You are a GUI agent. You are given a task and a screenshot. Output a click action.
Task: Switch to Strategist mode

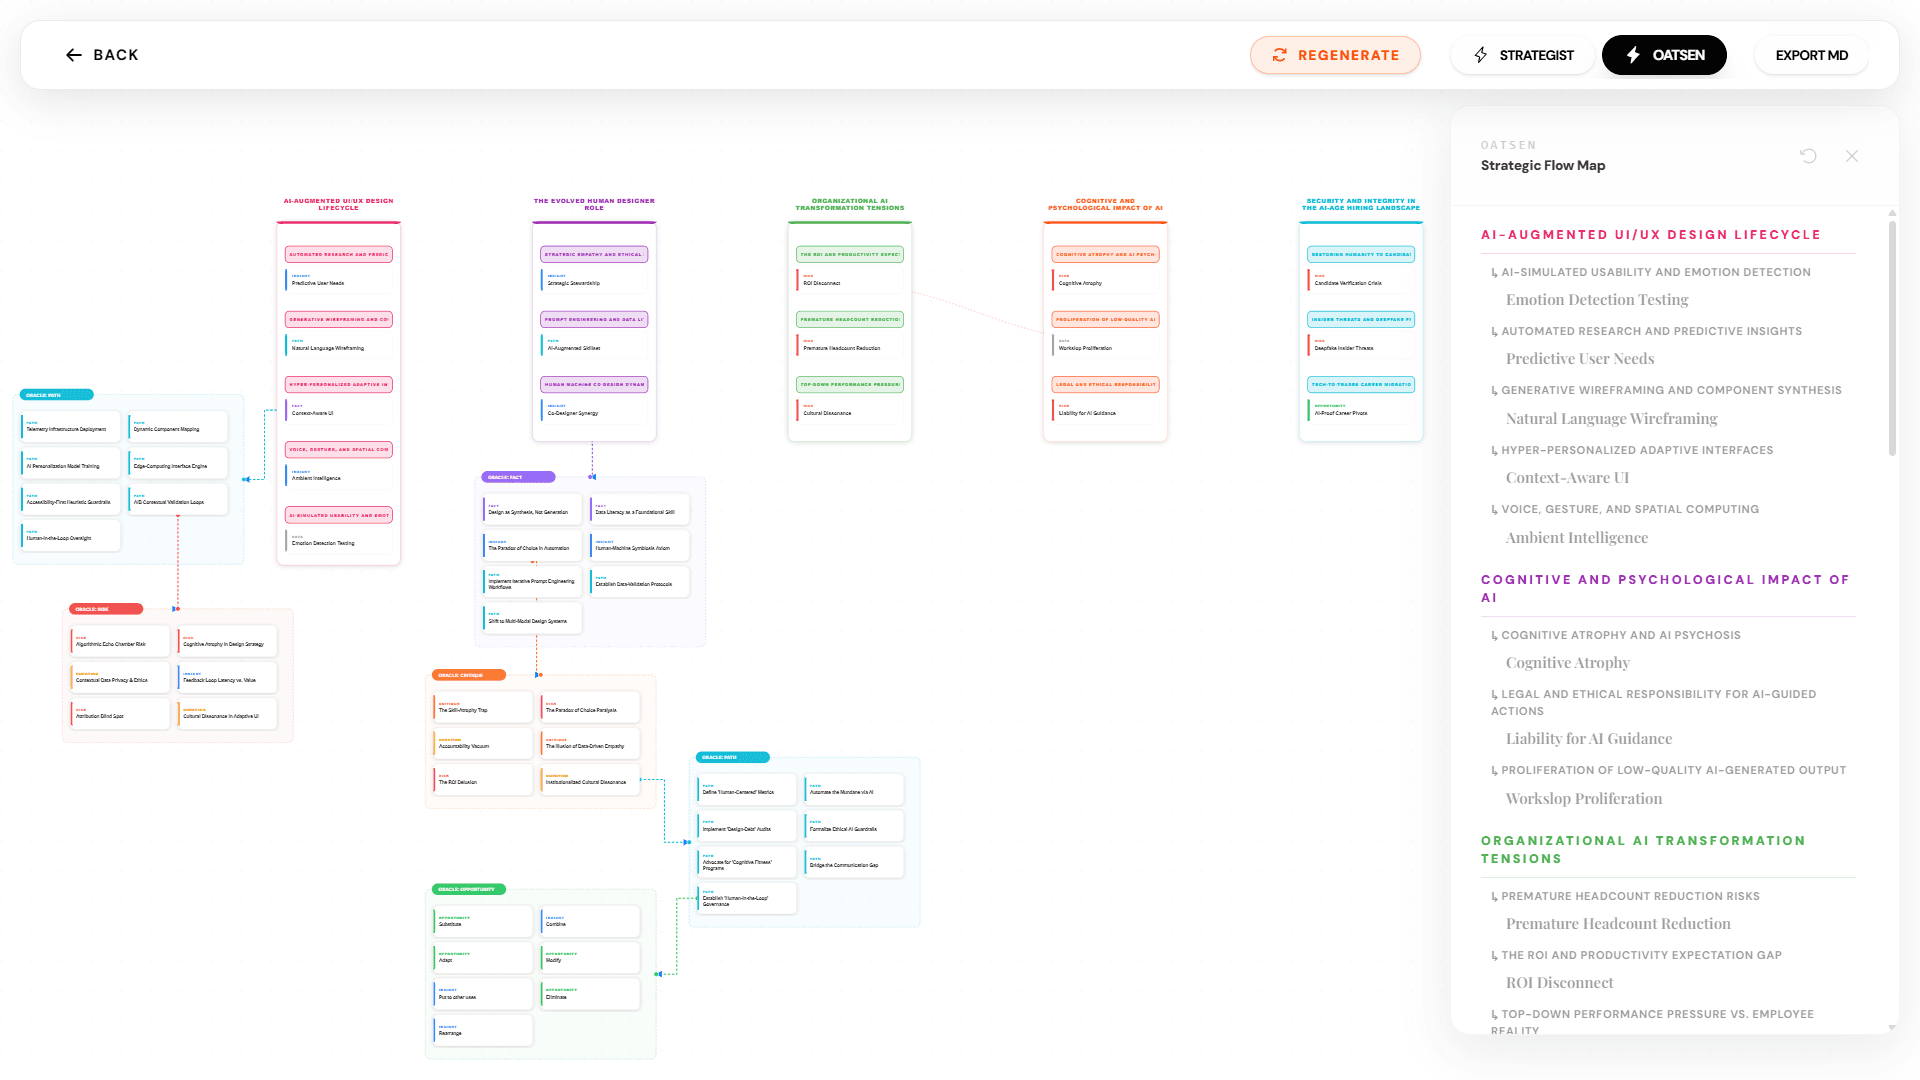(x=1522, y=55)
